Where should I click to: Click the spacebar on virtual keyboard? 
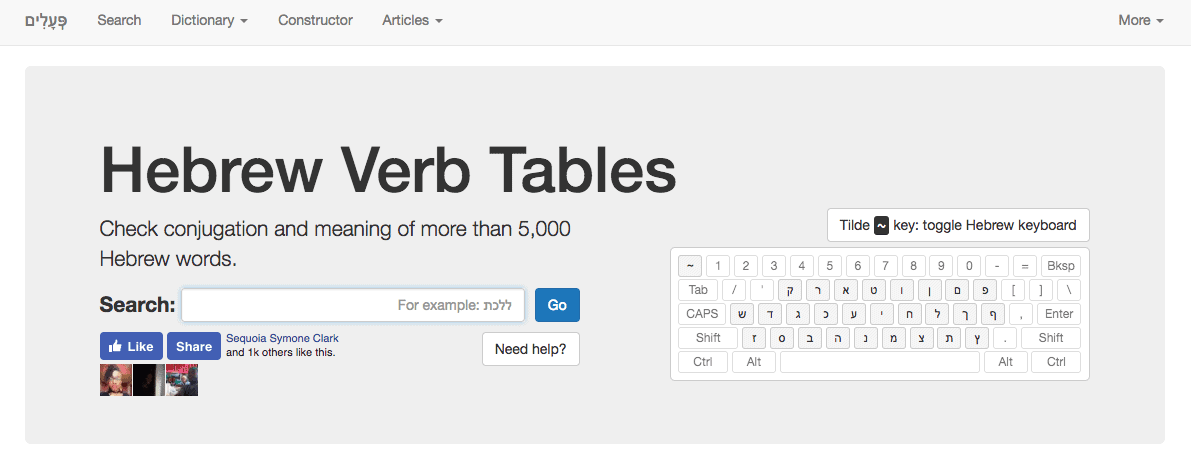tap(880, 362)
